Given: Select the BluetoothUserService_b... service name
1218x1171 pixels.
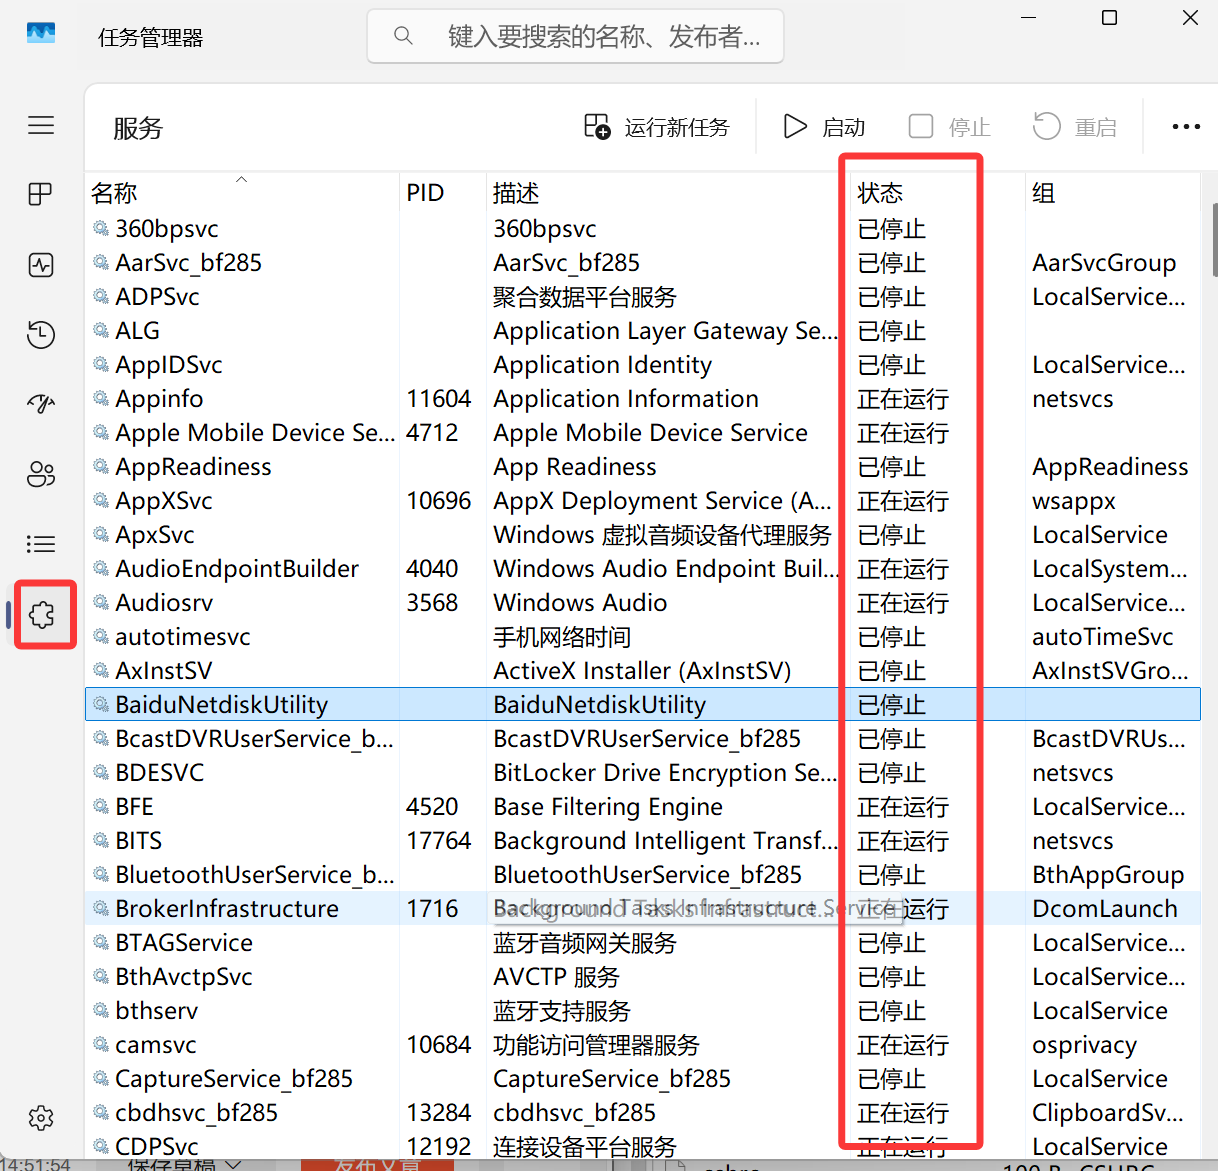Looking at the screenshot, I should (254, 875).
